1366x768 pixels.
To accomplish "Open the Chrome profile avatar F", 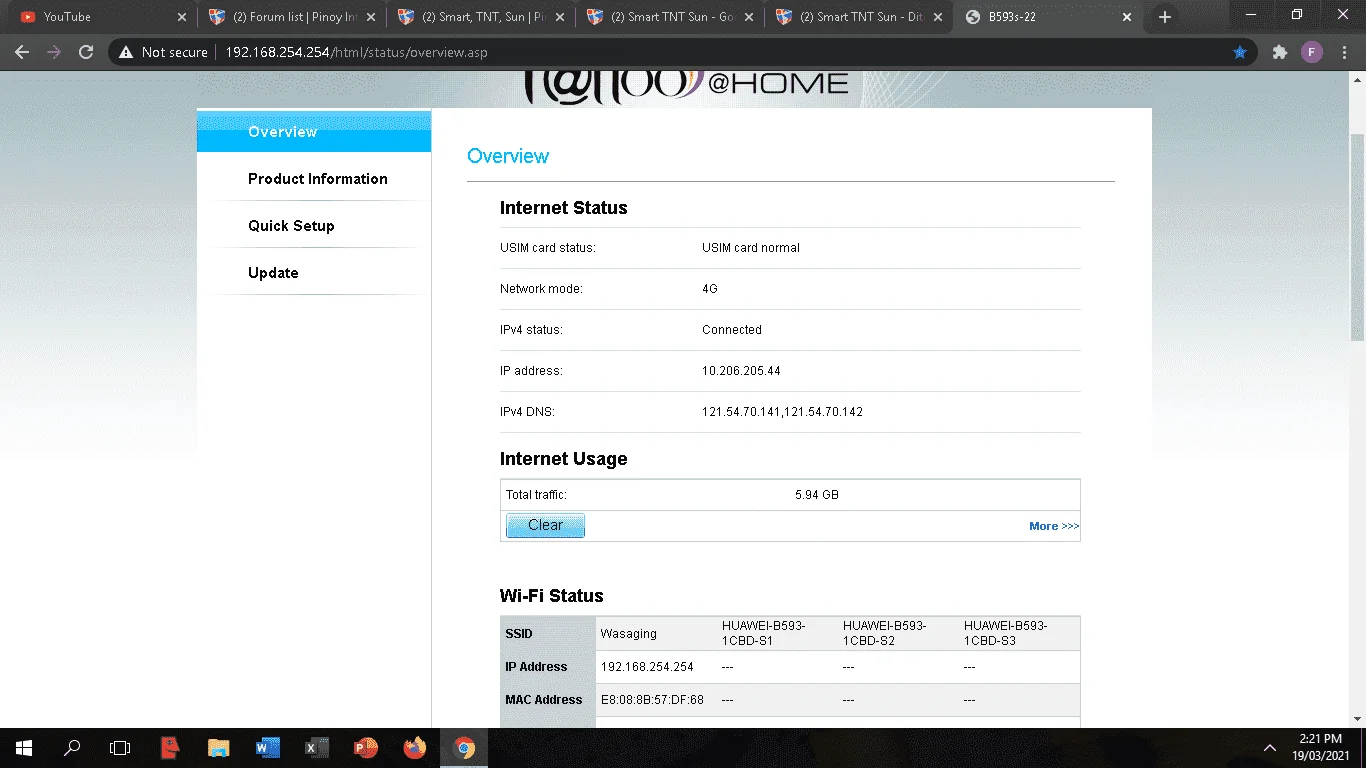I will 1311,52.
